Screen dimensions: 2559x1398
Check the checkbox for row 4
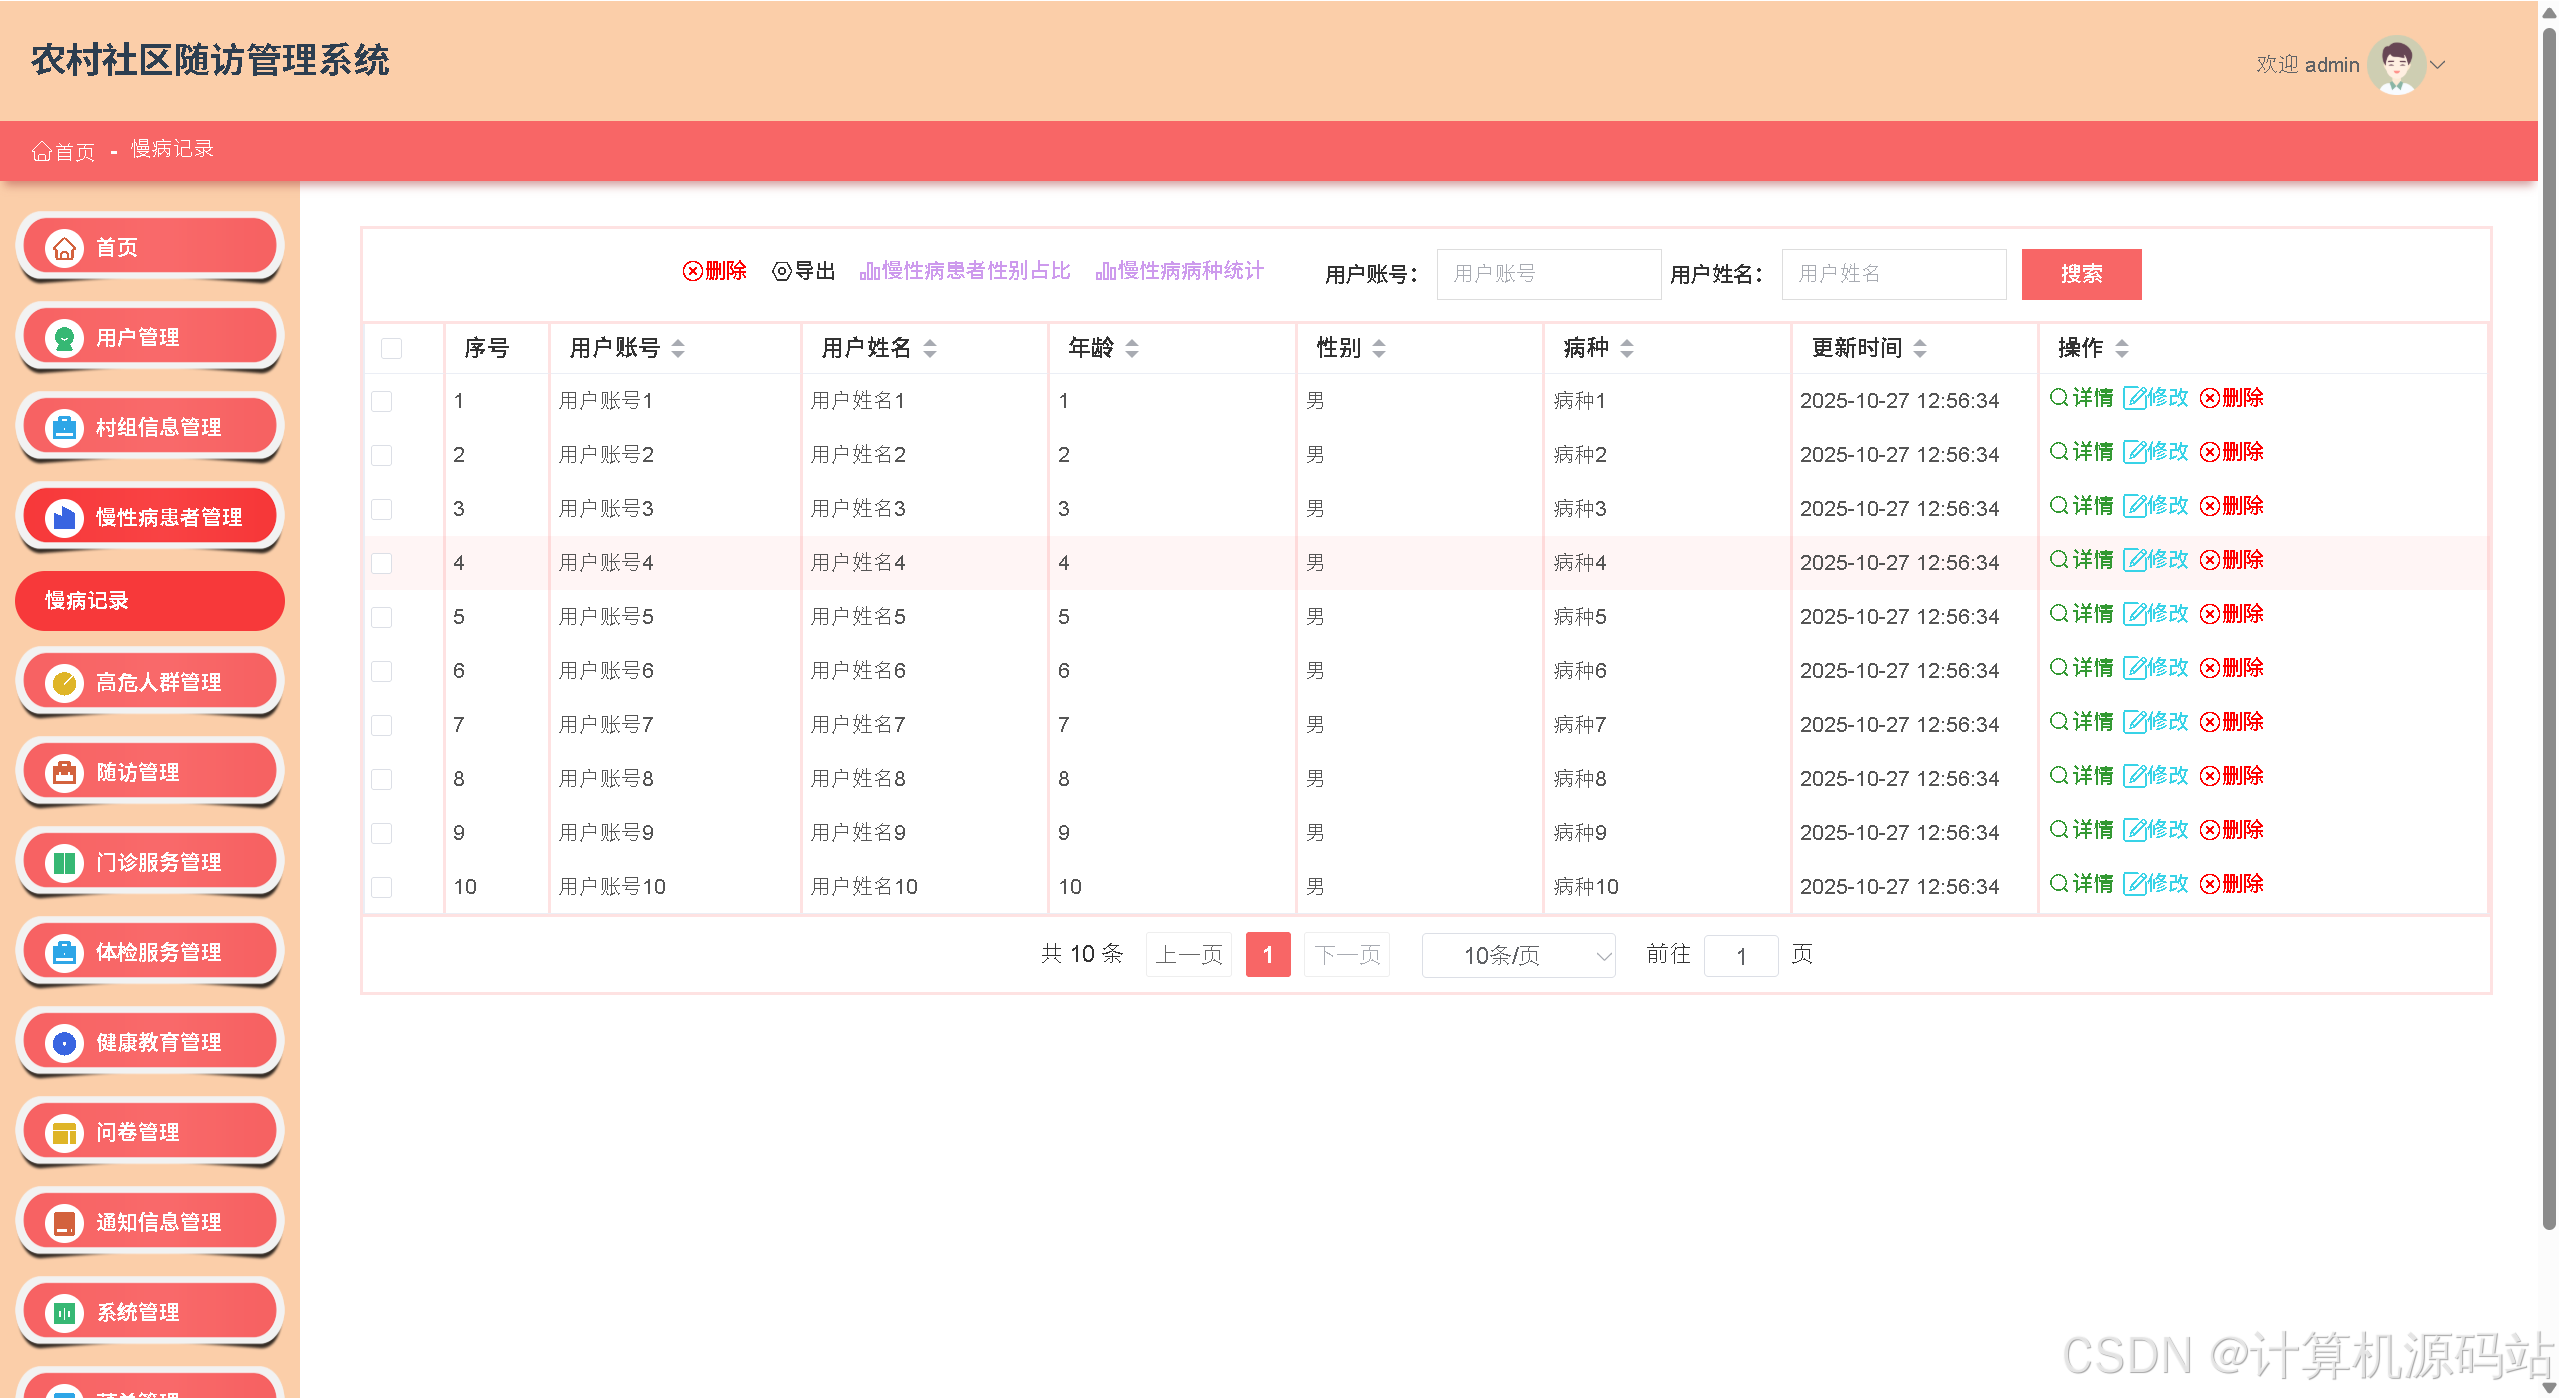381,563
